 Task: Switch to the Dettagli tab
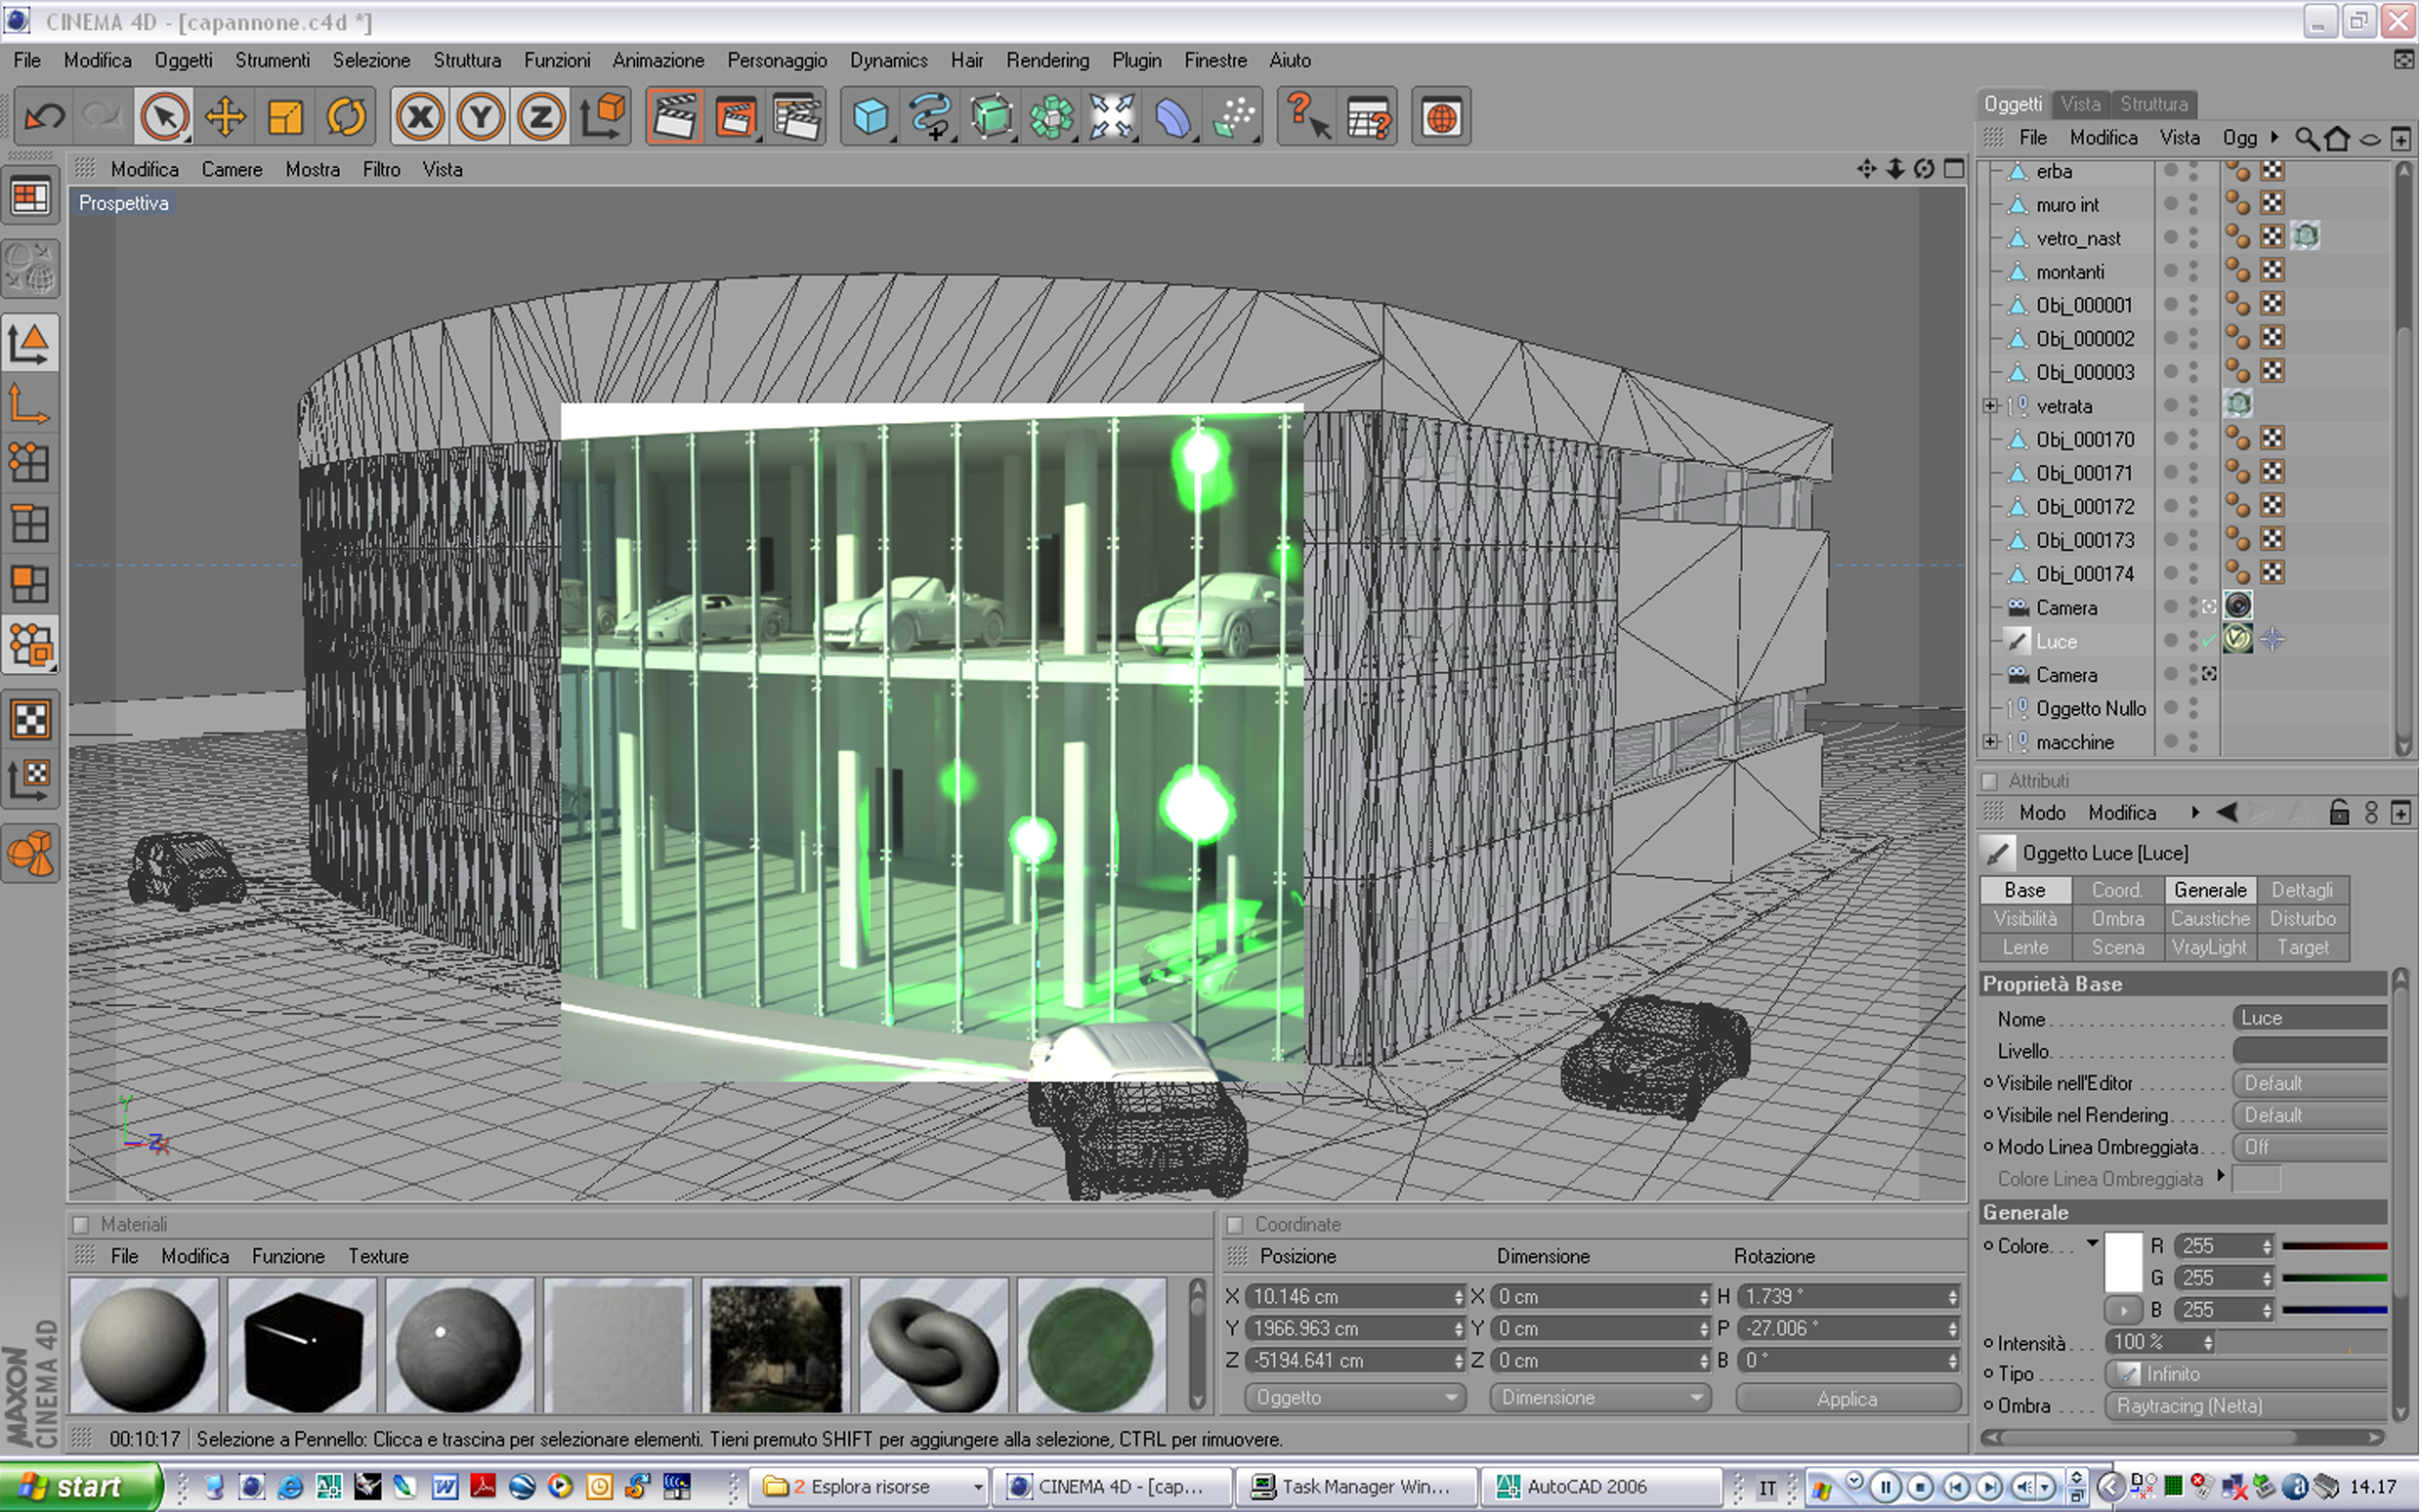(x=2305, y=891)
